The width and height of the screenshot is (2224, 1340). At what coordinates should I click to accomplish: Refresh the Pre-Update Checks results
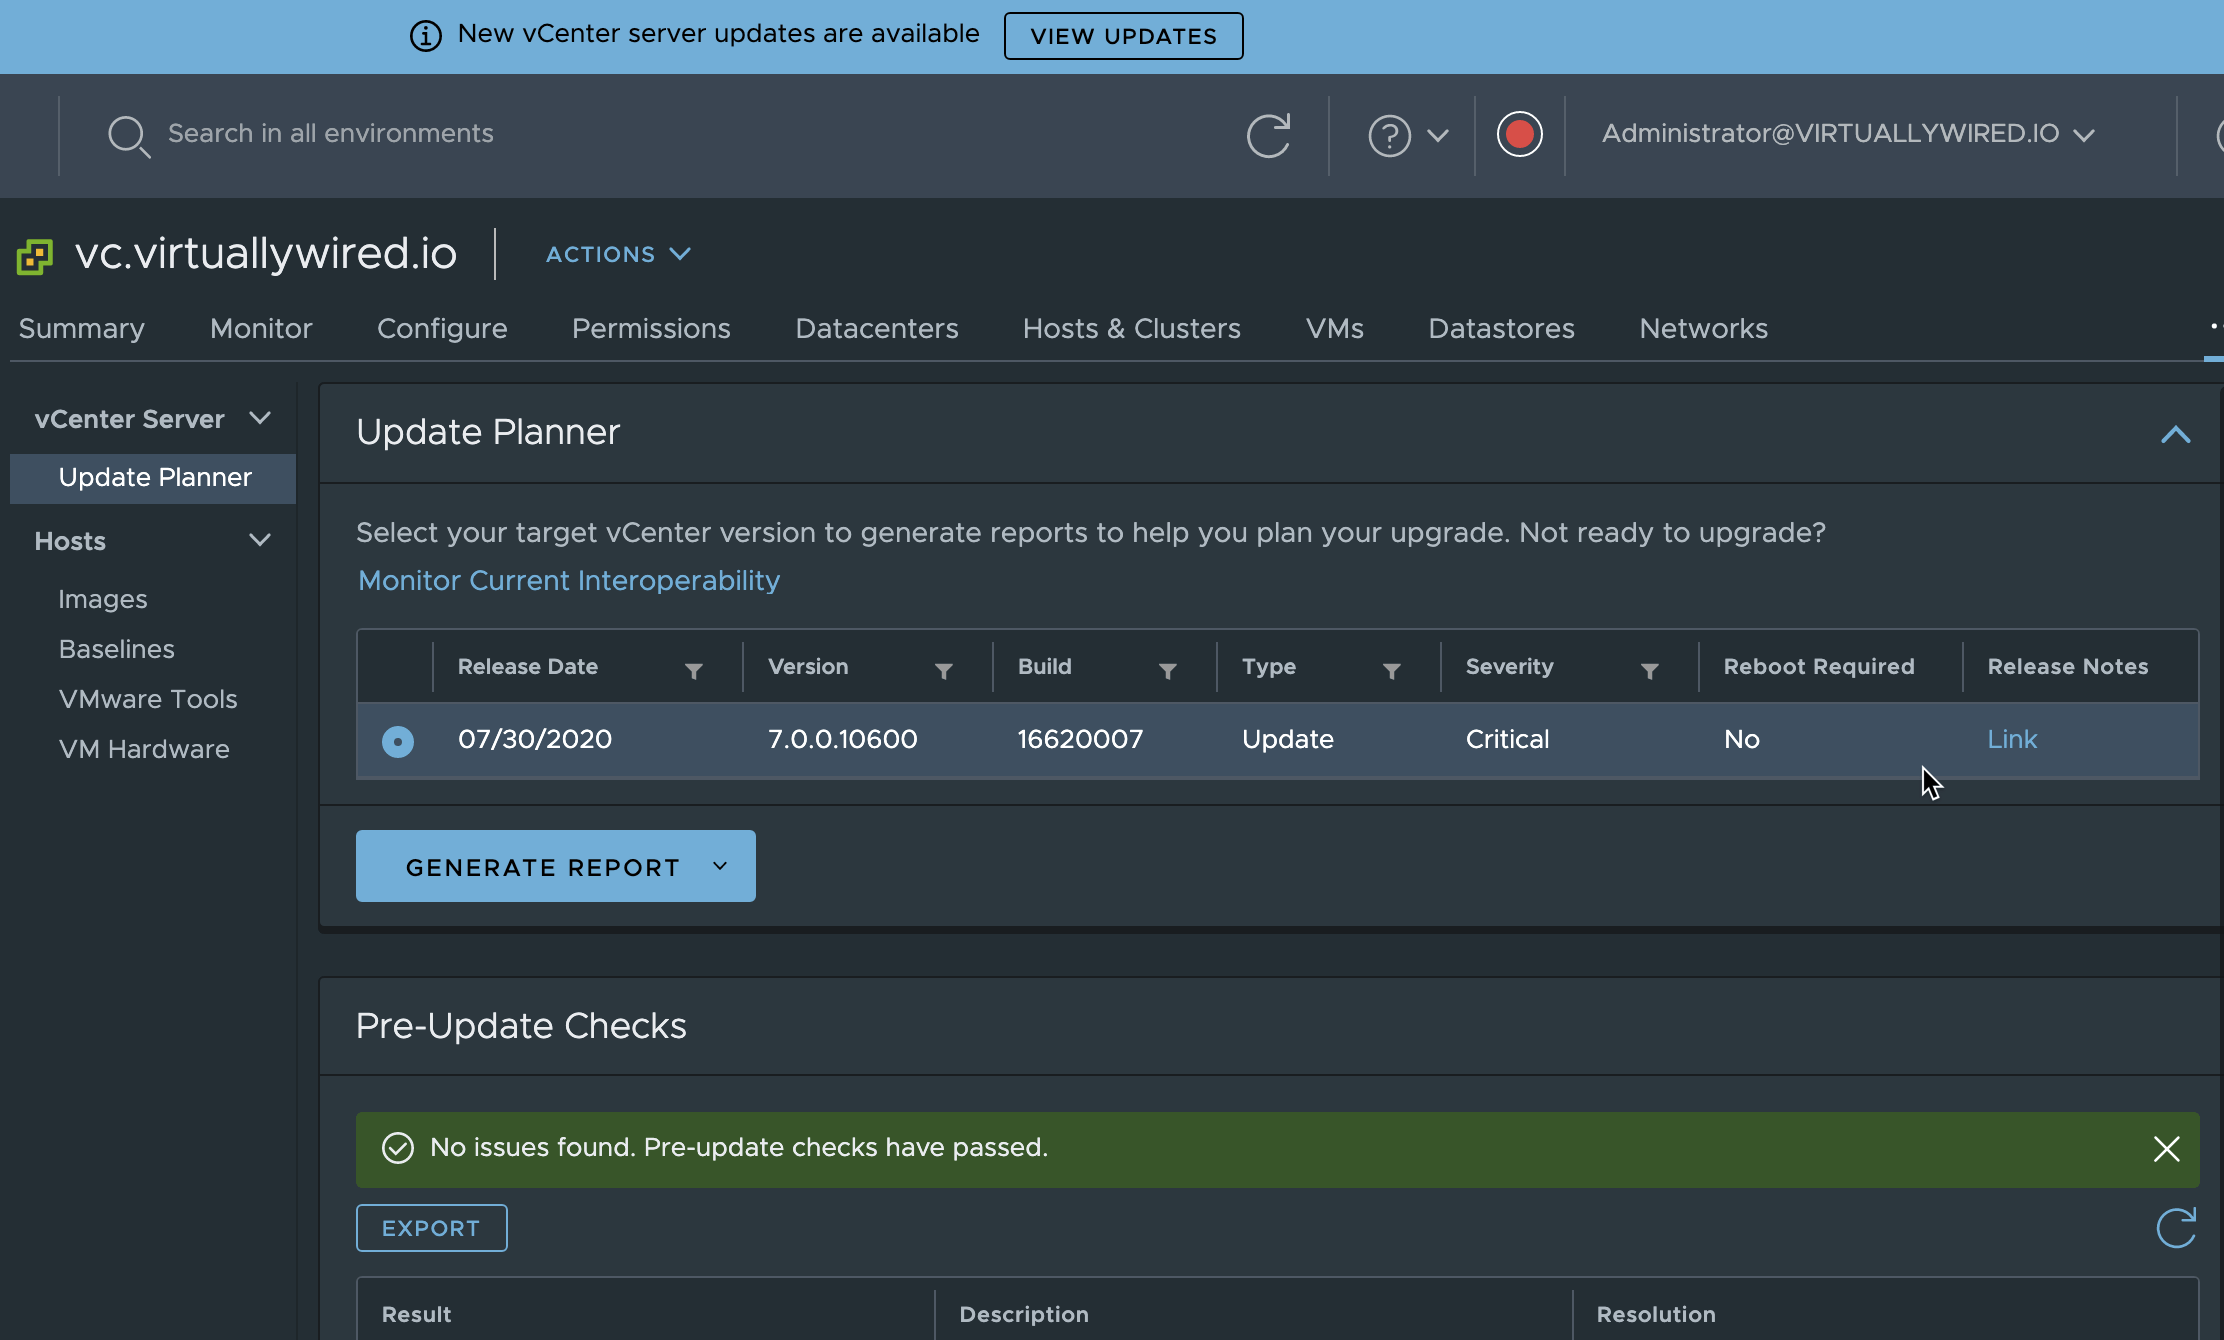click(x=2175, y=1228)
